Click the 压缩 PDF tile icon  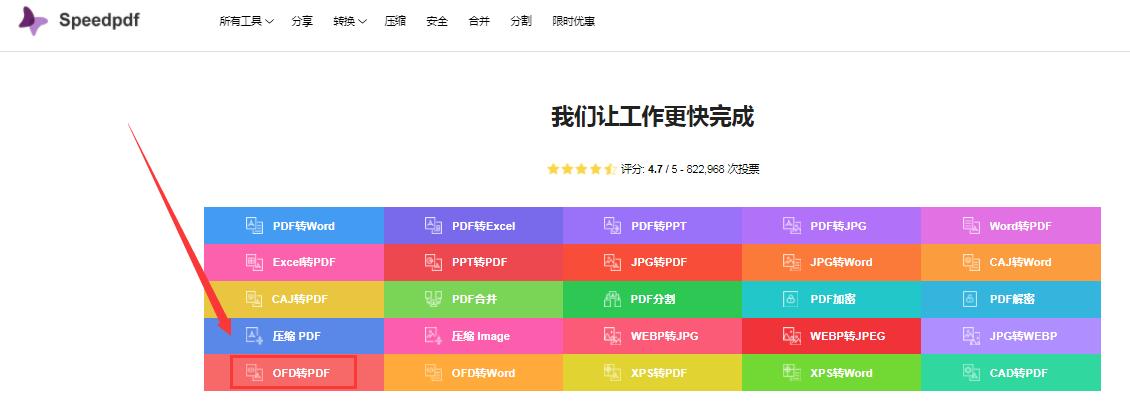pyautogui.click(x=254, y=335)
